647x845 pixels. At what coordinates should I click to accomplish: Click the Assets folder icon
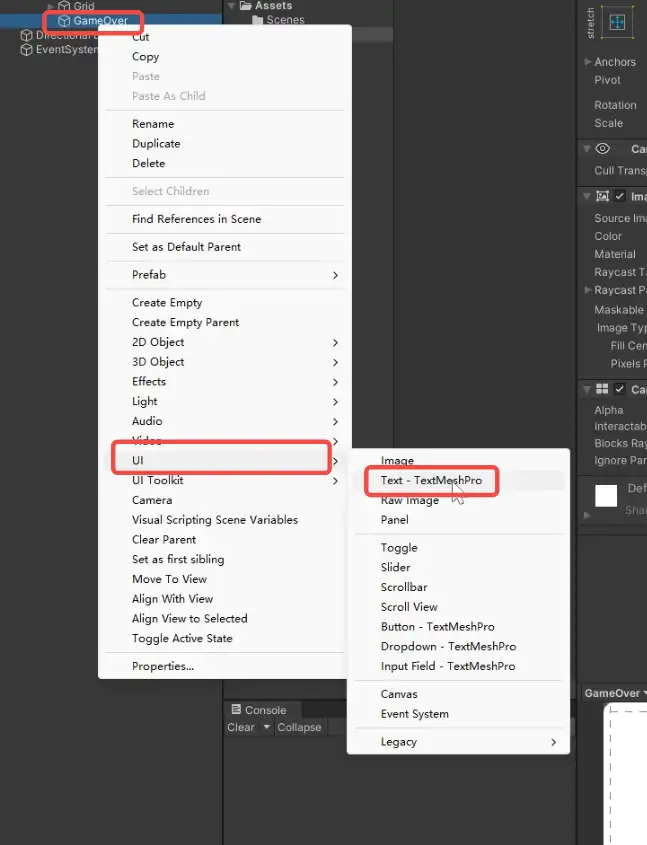pos(246,5)
